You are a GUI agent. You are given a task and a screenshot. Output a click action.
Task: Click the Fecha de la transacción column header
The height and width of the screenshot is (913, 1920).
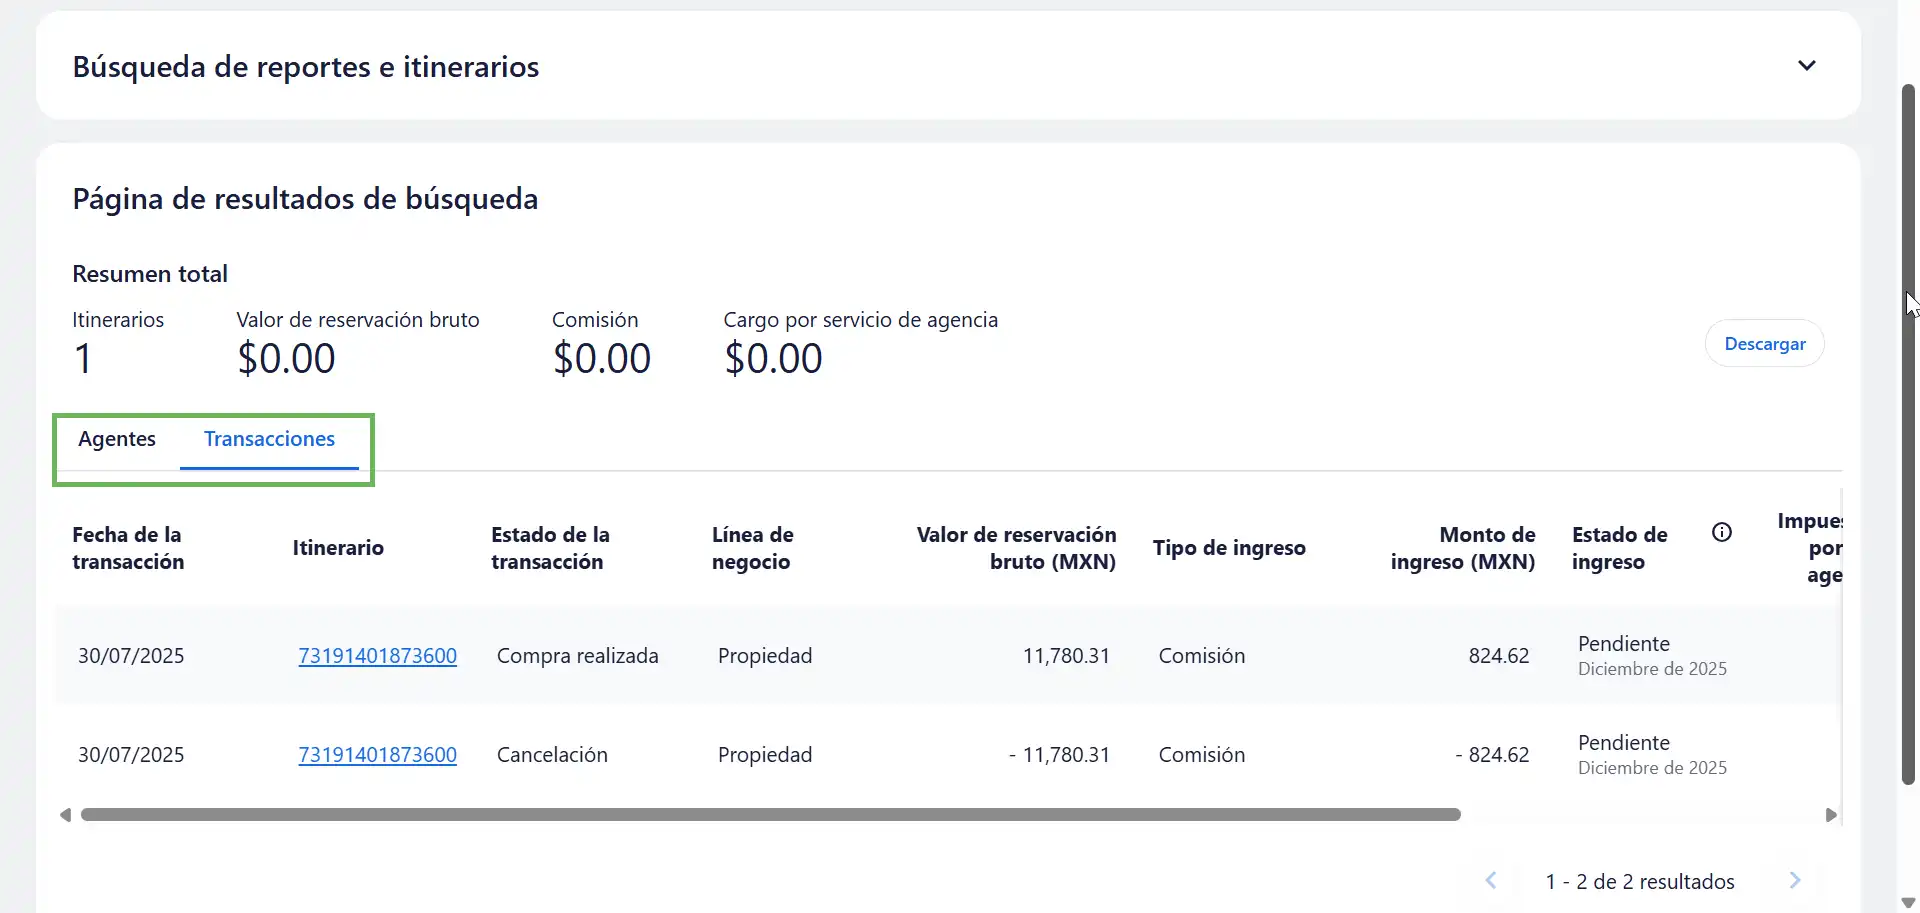point(128,548)
